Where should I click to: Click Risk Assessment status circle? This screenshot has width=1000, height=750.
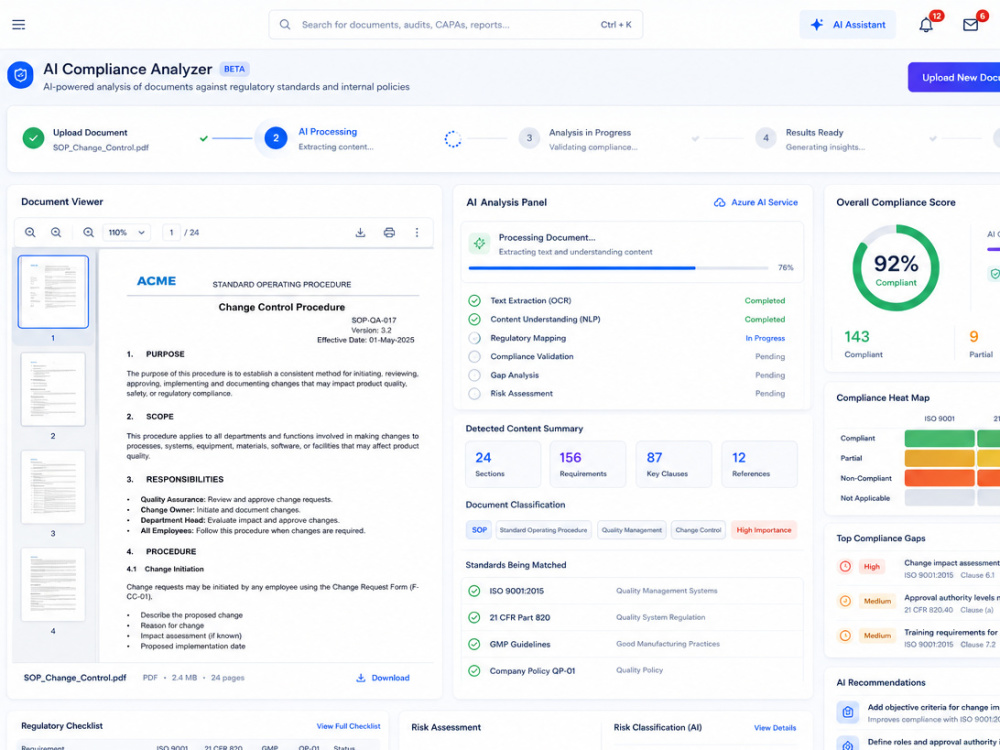[x=474, y=393]
